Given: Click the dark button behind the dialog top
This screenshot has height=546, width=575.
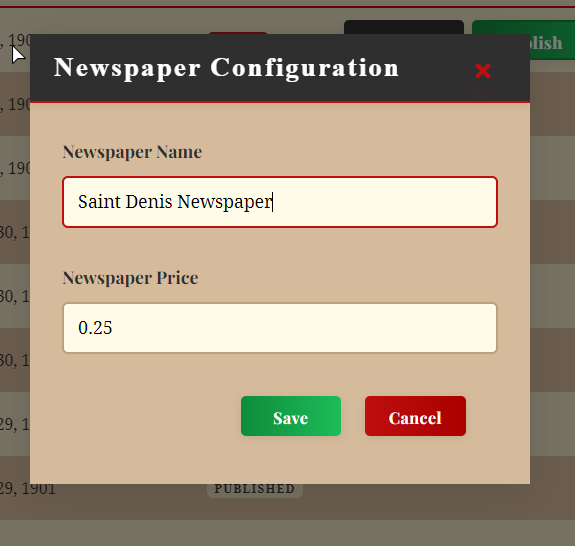Looking at the screenshot, I should [404, 27].
